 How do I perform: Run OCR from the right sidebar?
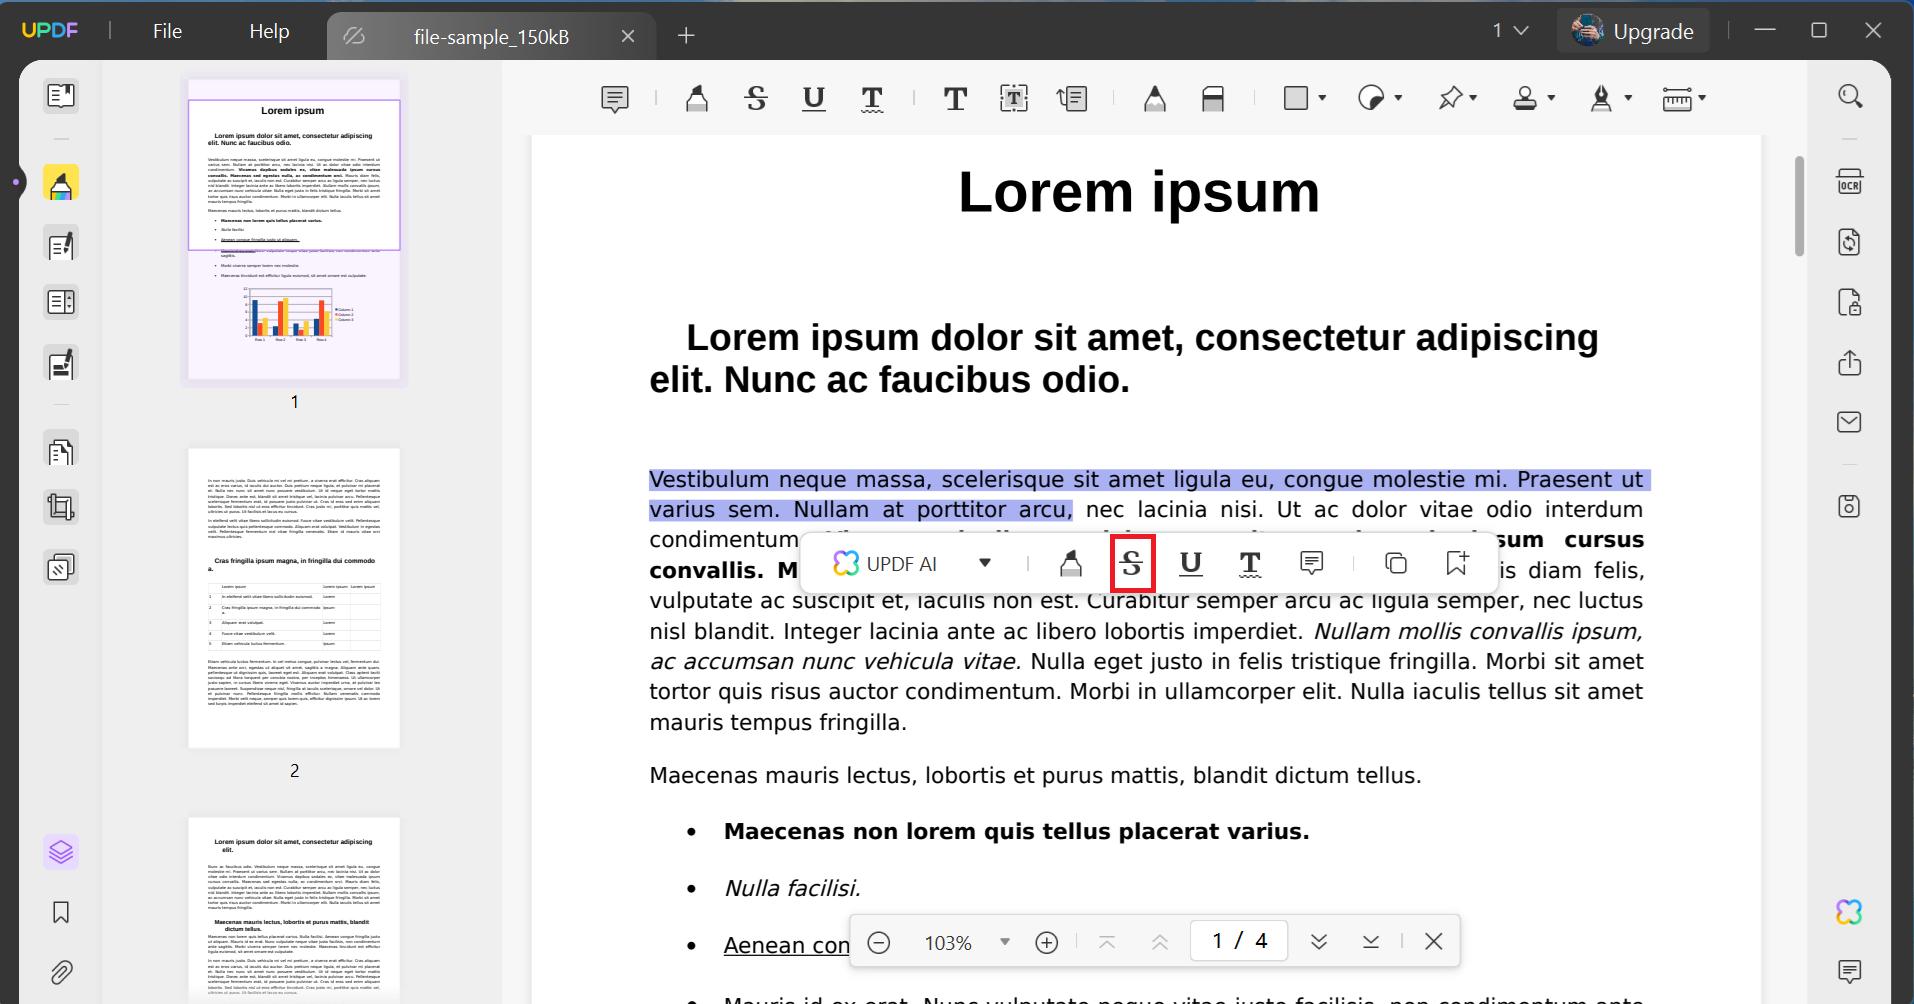pyautogui.click(x=1850, y=181)
